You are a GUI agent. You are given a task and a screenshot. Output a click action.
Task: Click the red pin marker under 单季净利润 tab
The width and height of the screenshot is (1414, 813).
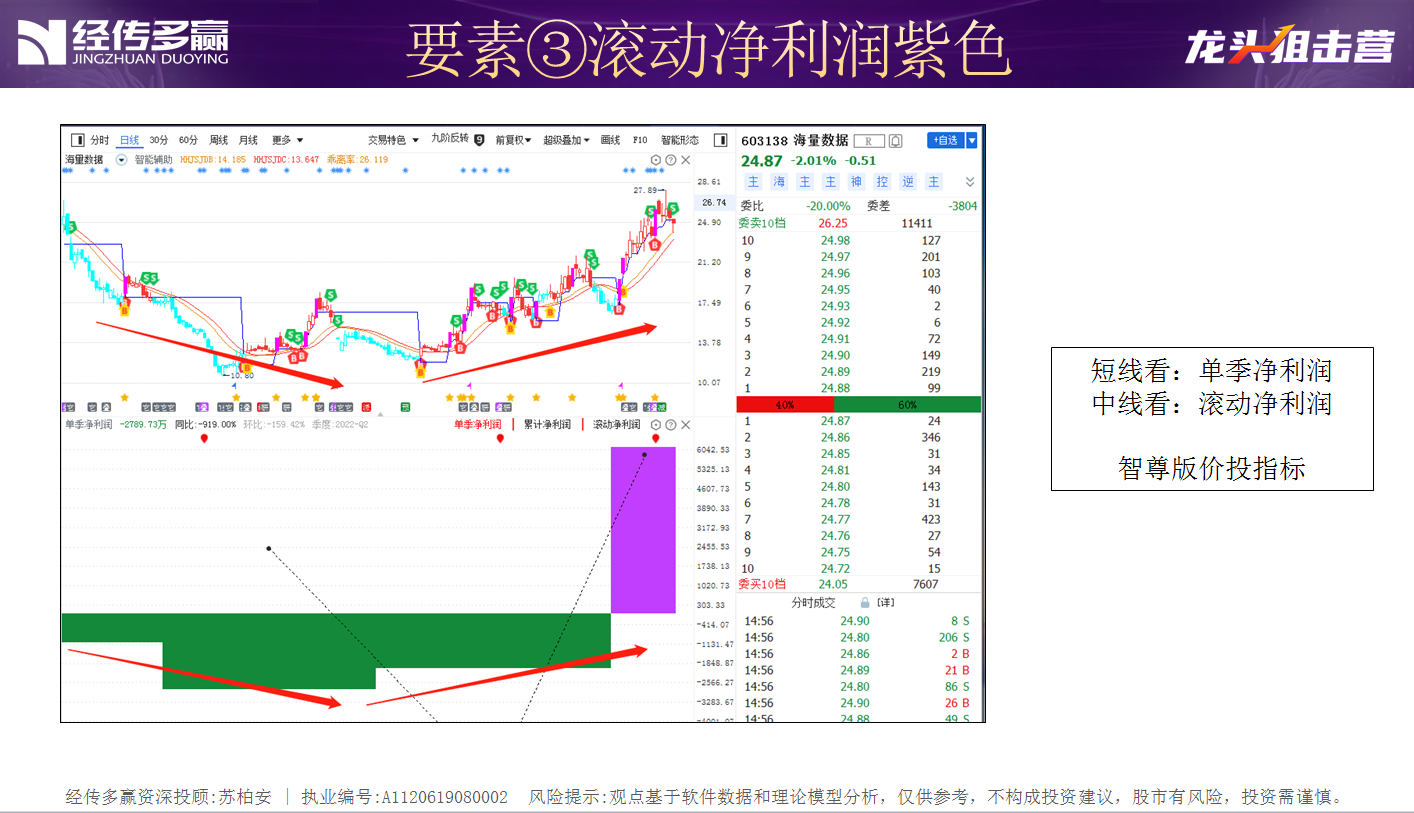[500, 438]
